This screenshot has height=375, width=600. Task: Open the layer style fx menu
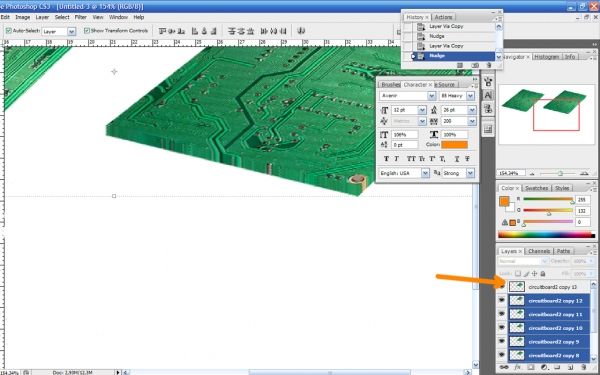517,367
